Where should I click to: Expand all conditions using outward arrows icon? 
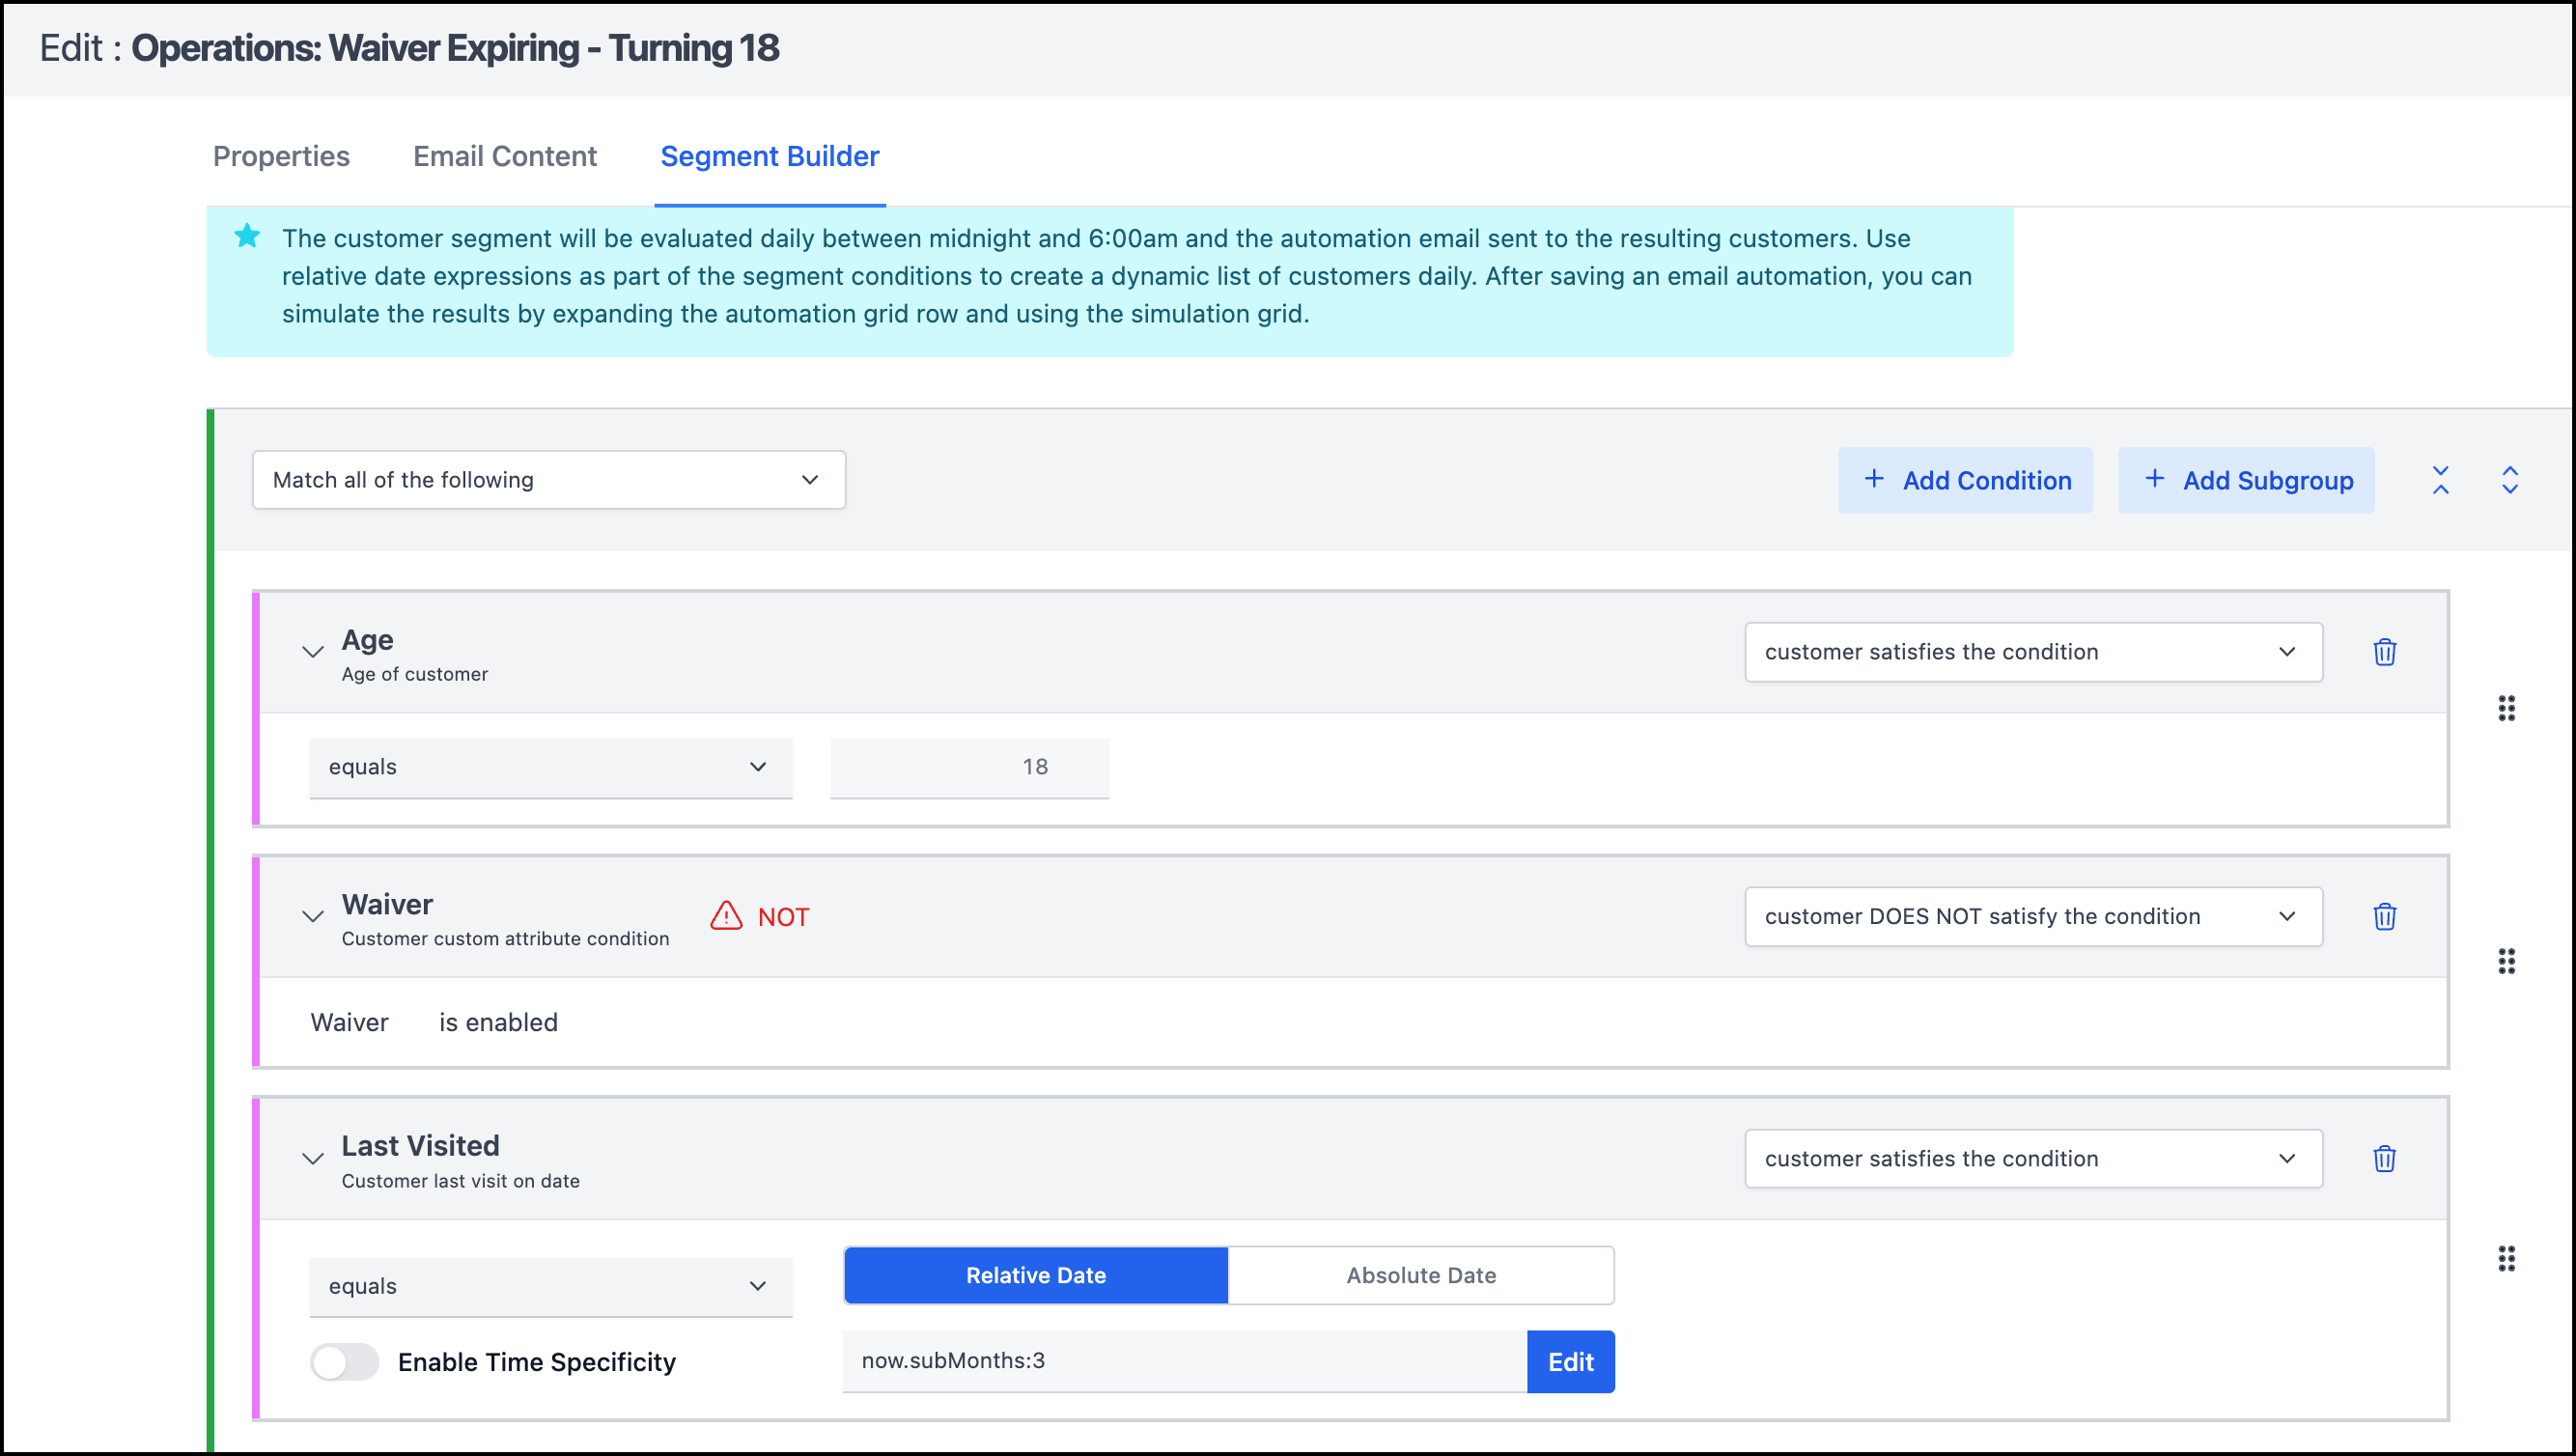tap(2509, 480)
